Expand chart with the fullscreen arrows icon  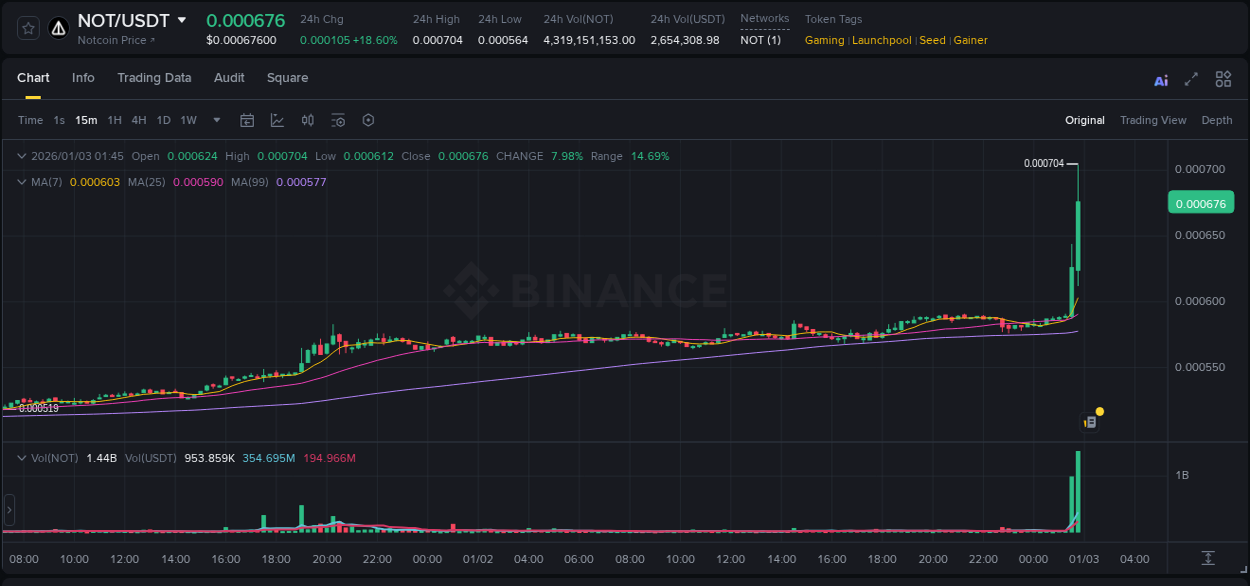(x=1191, y=79)
